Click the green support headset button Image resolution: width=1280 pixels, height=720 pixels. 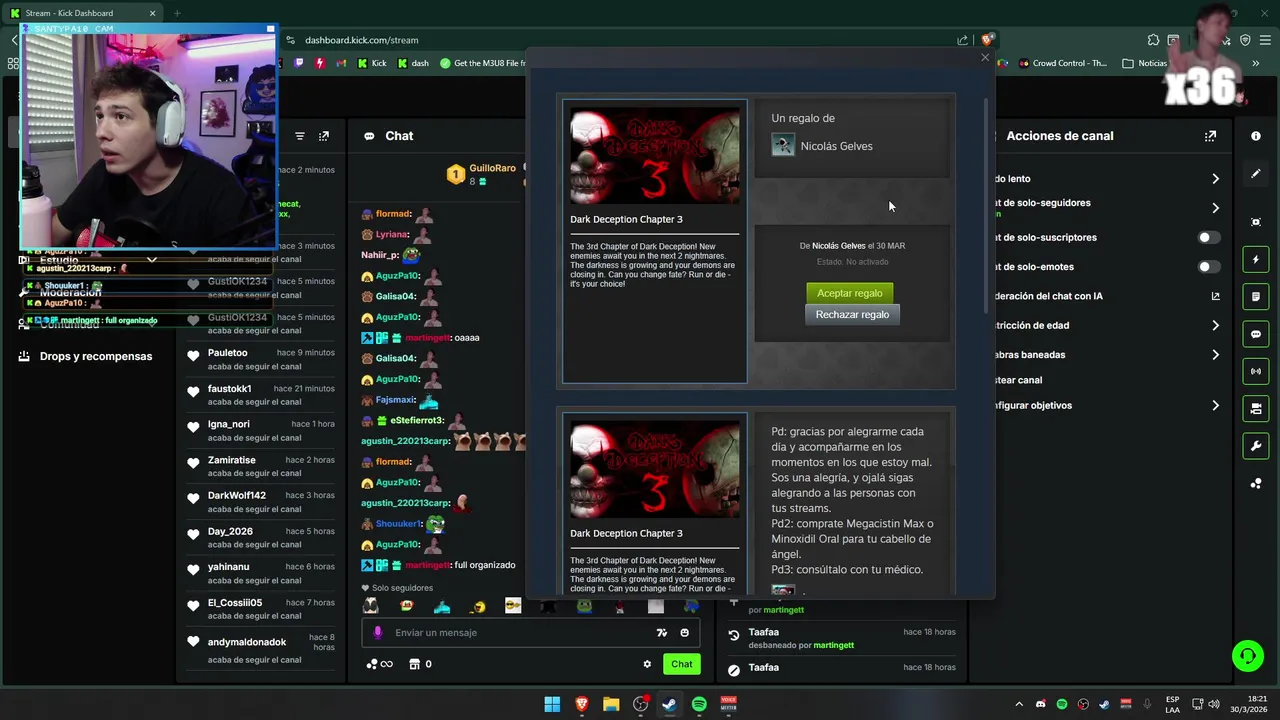(x=1248, y=656)
